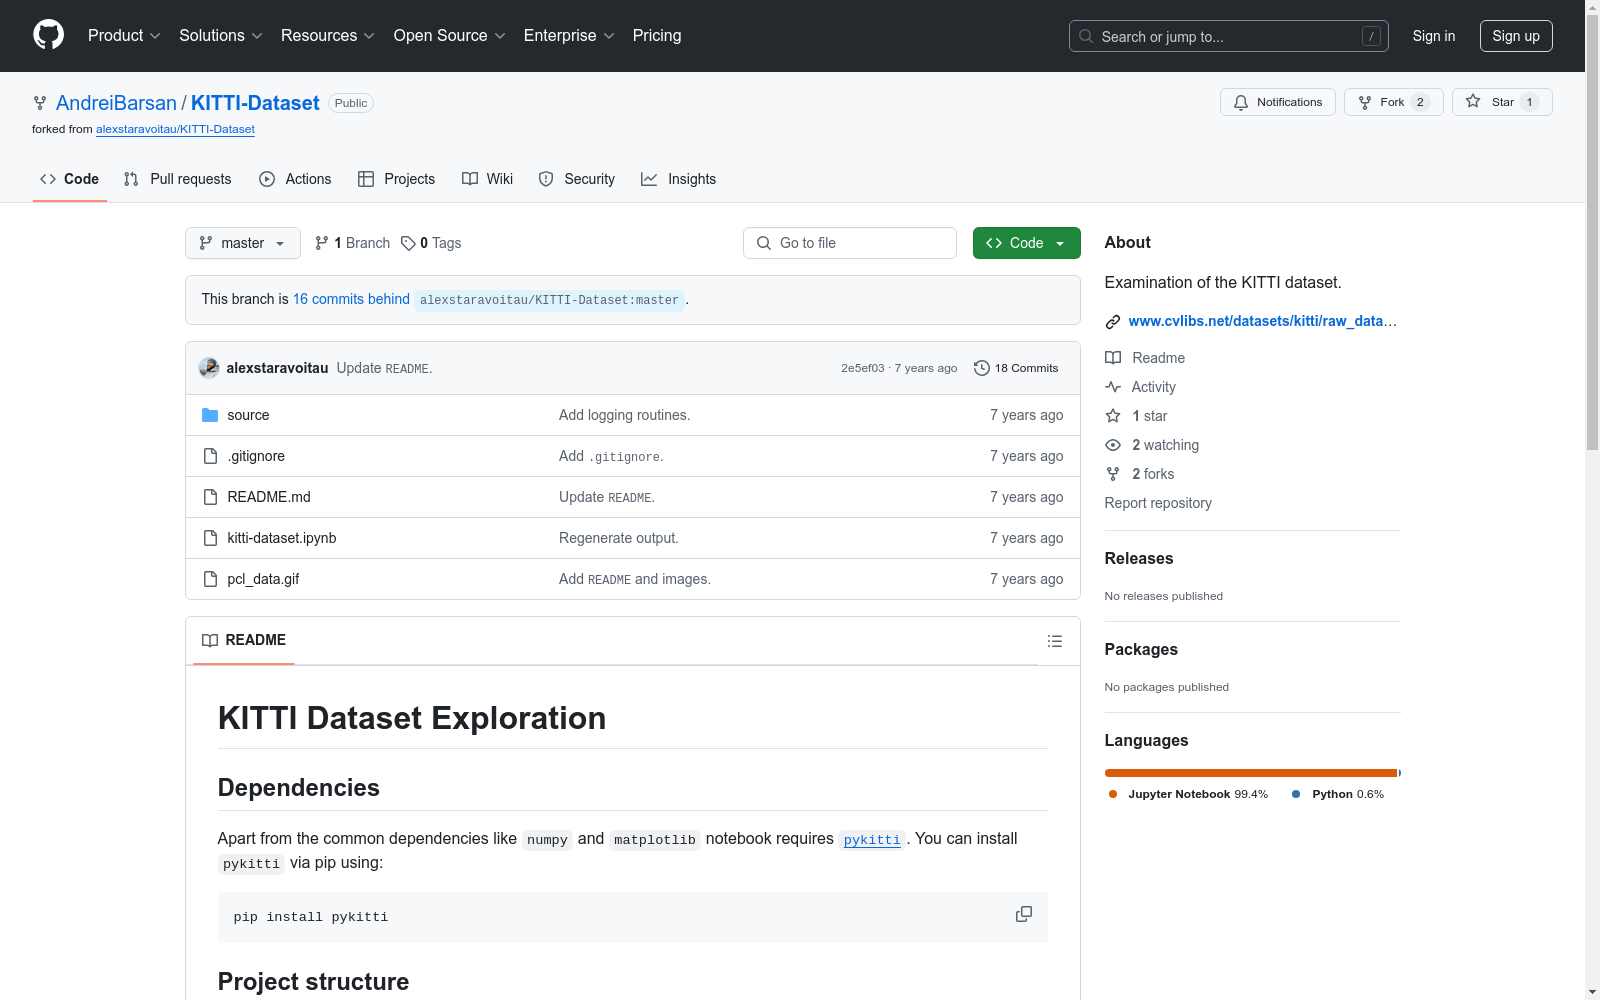Click the Star icon in the header button
Screen dimensions: 1600x1000
point(1473,101)
